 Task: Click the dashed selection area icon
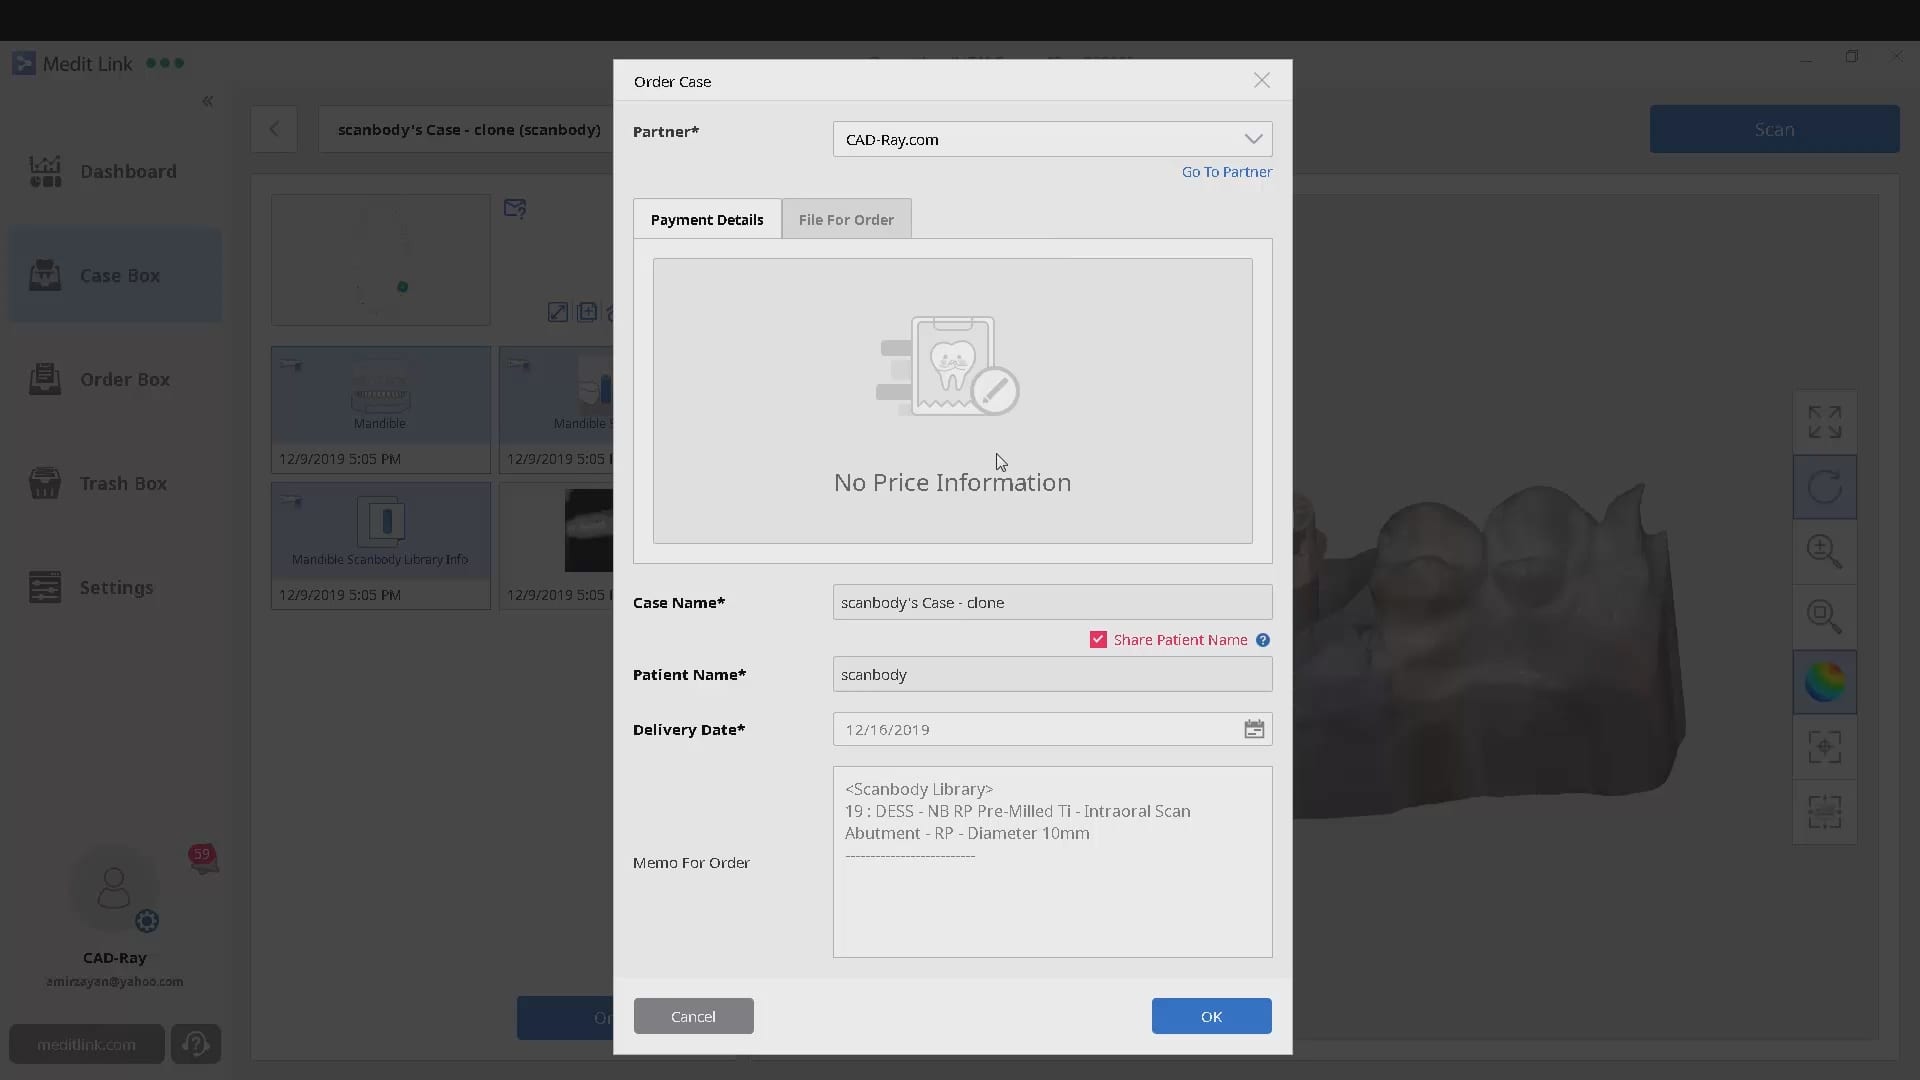click(x=1825, y=812)
